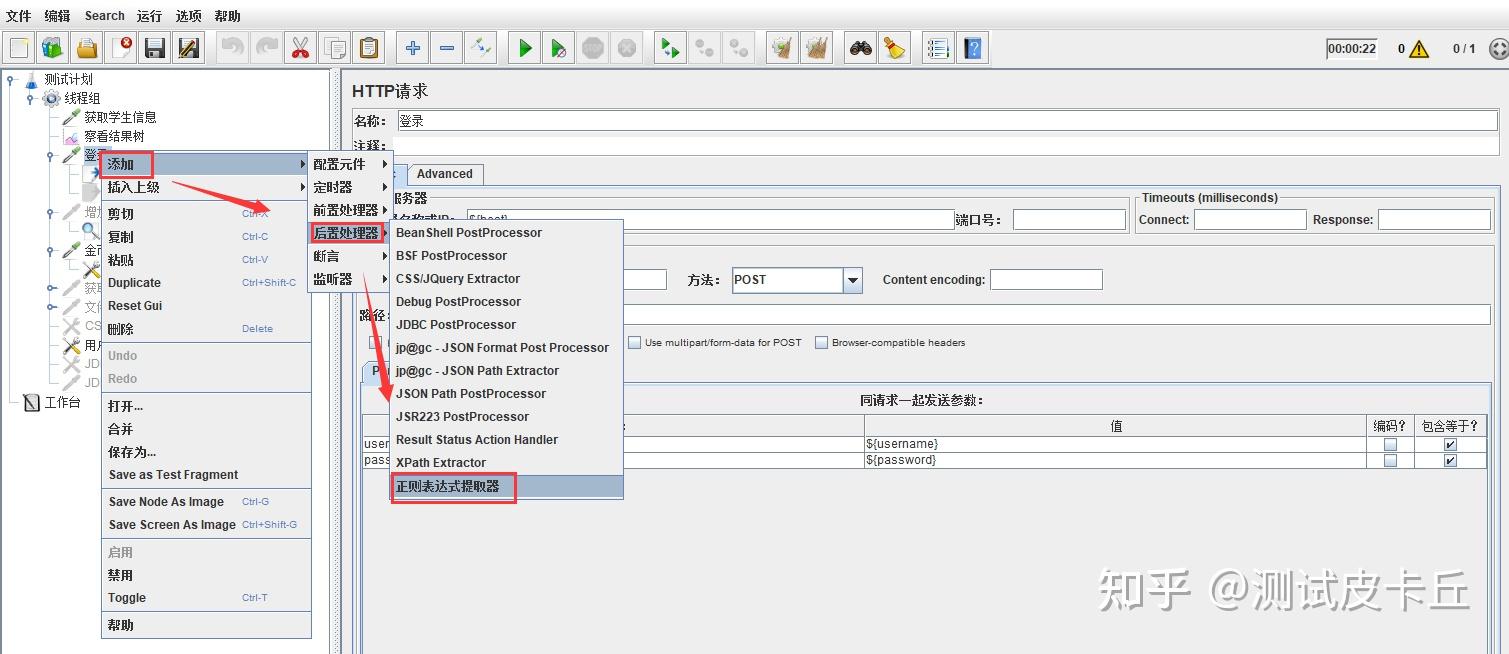Expand the 监听器 submenu

point(350,279)
